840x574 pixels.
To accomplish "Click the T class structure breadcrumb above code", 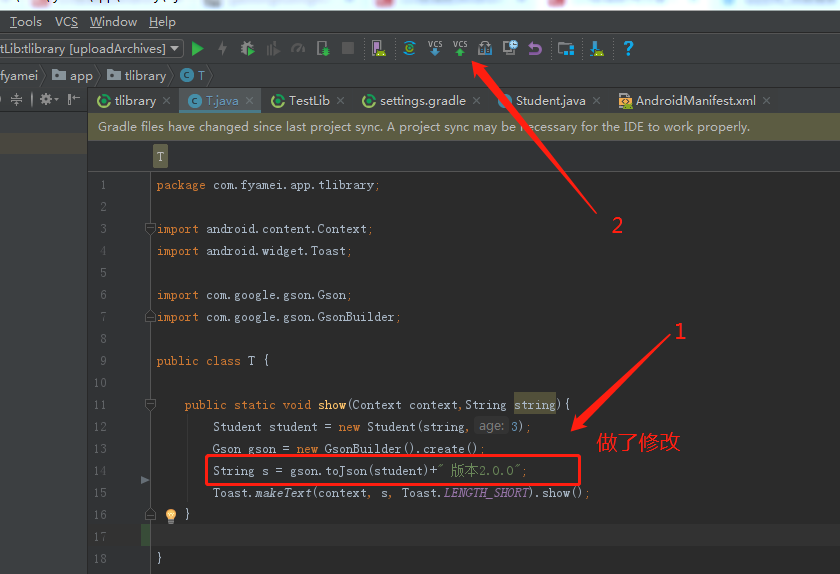I will click(x=160, y=157).
